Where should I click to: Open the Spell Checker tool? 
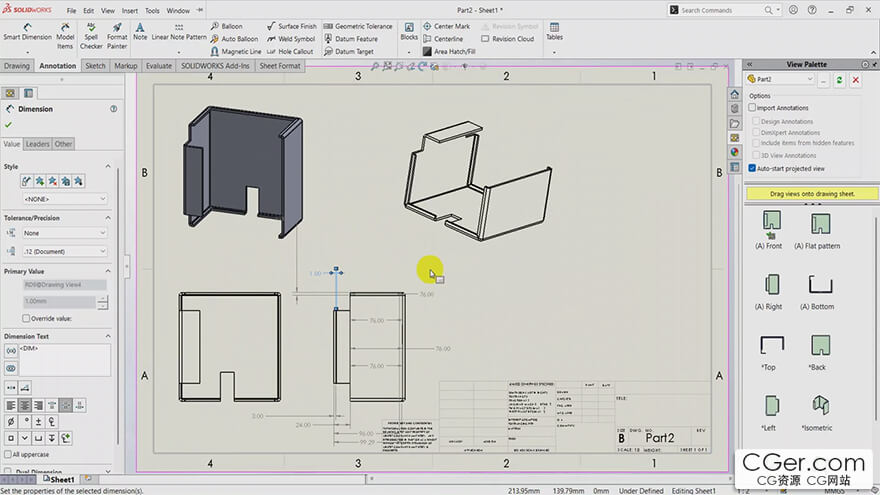pos(91,32)
